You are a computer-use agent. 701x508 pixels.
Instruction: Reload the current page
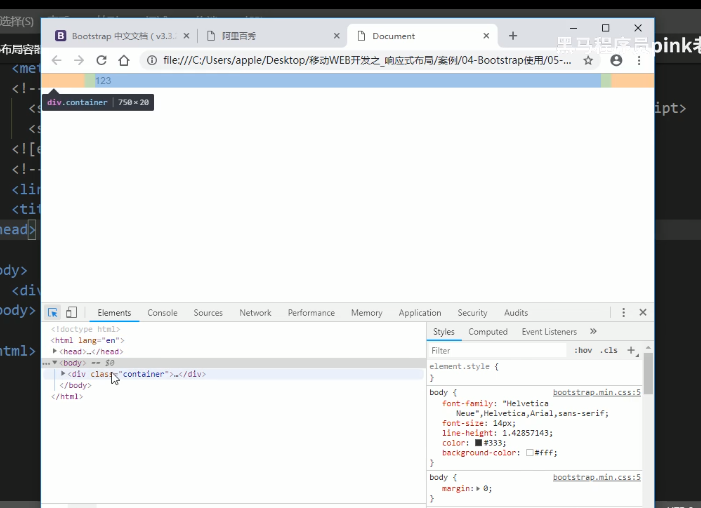pos(101,60)
